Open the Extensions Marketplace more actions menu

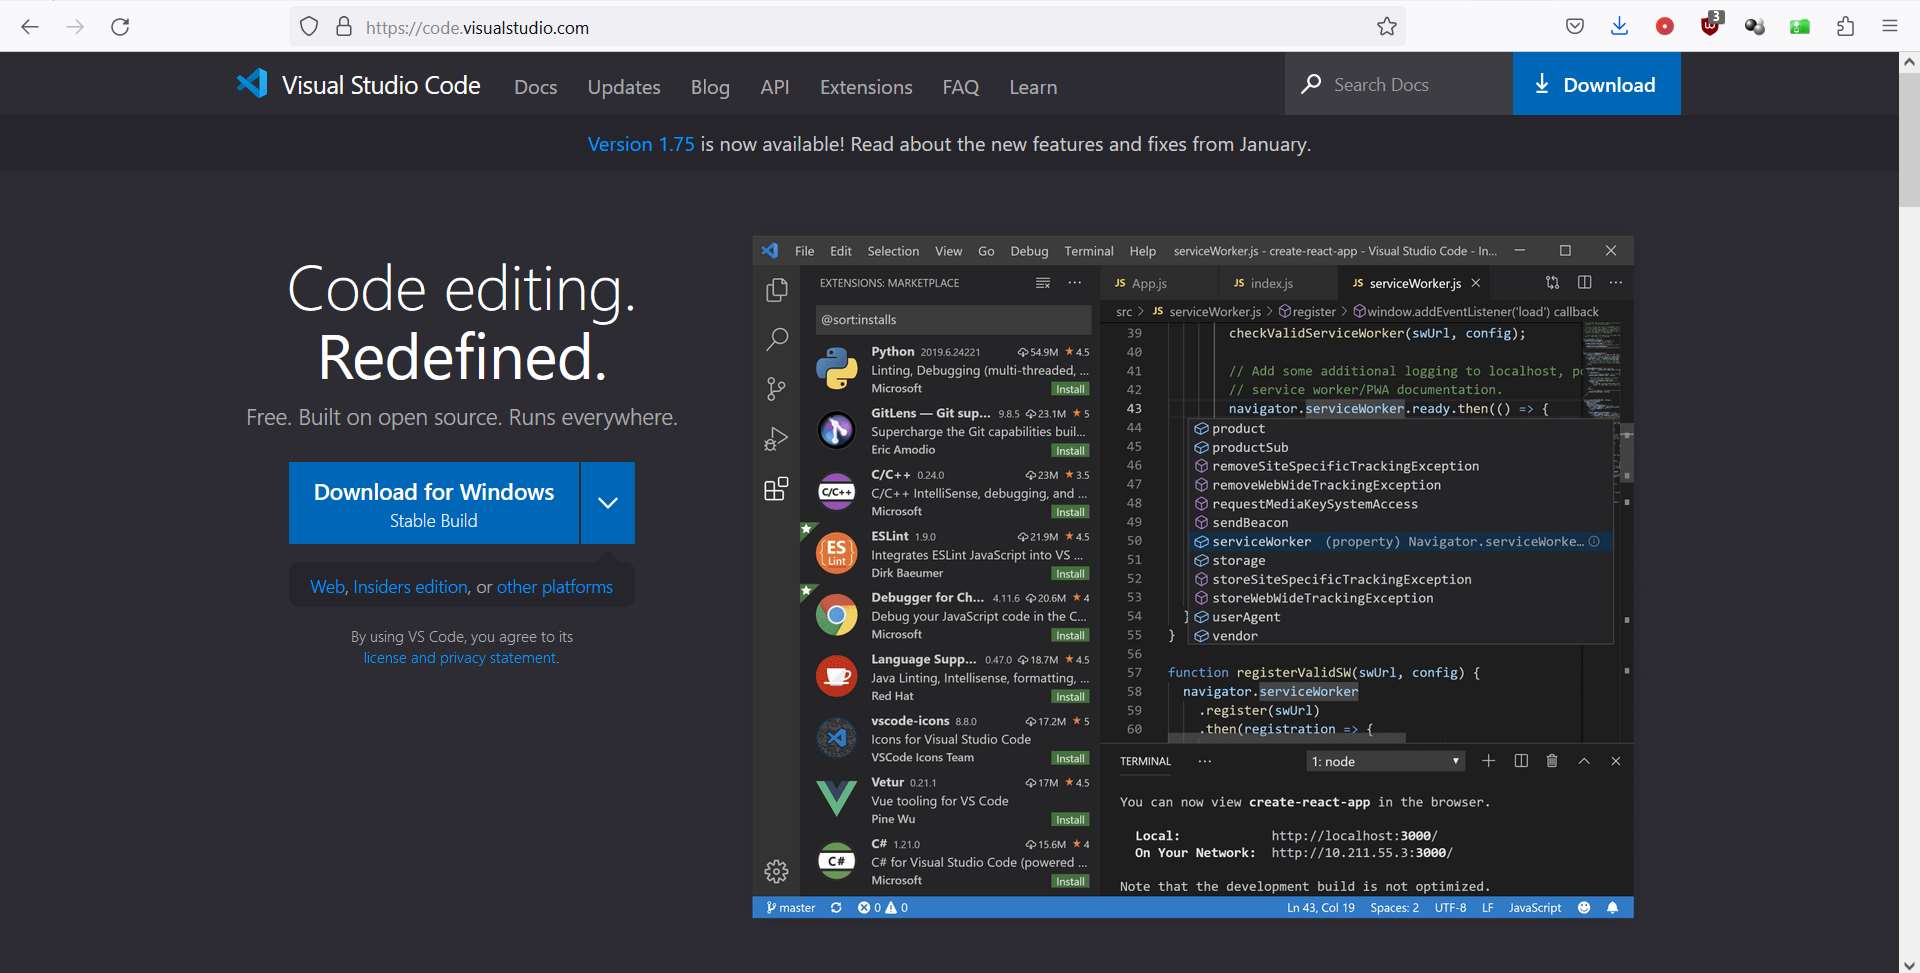tap(1075, 283)
